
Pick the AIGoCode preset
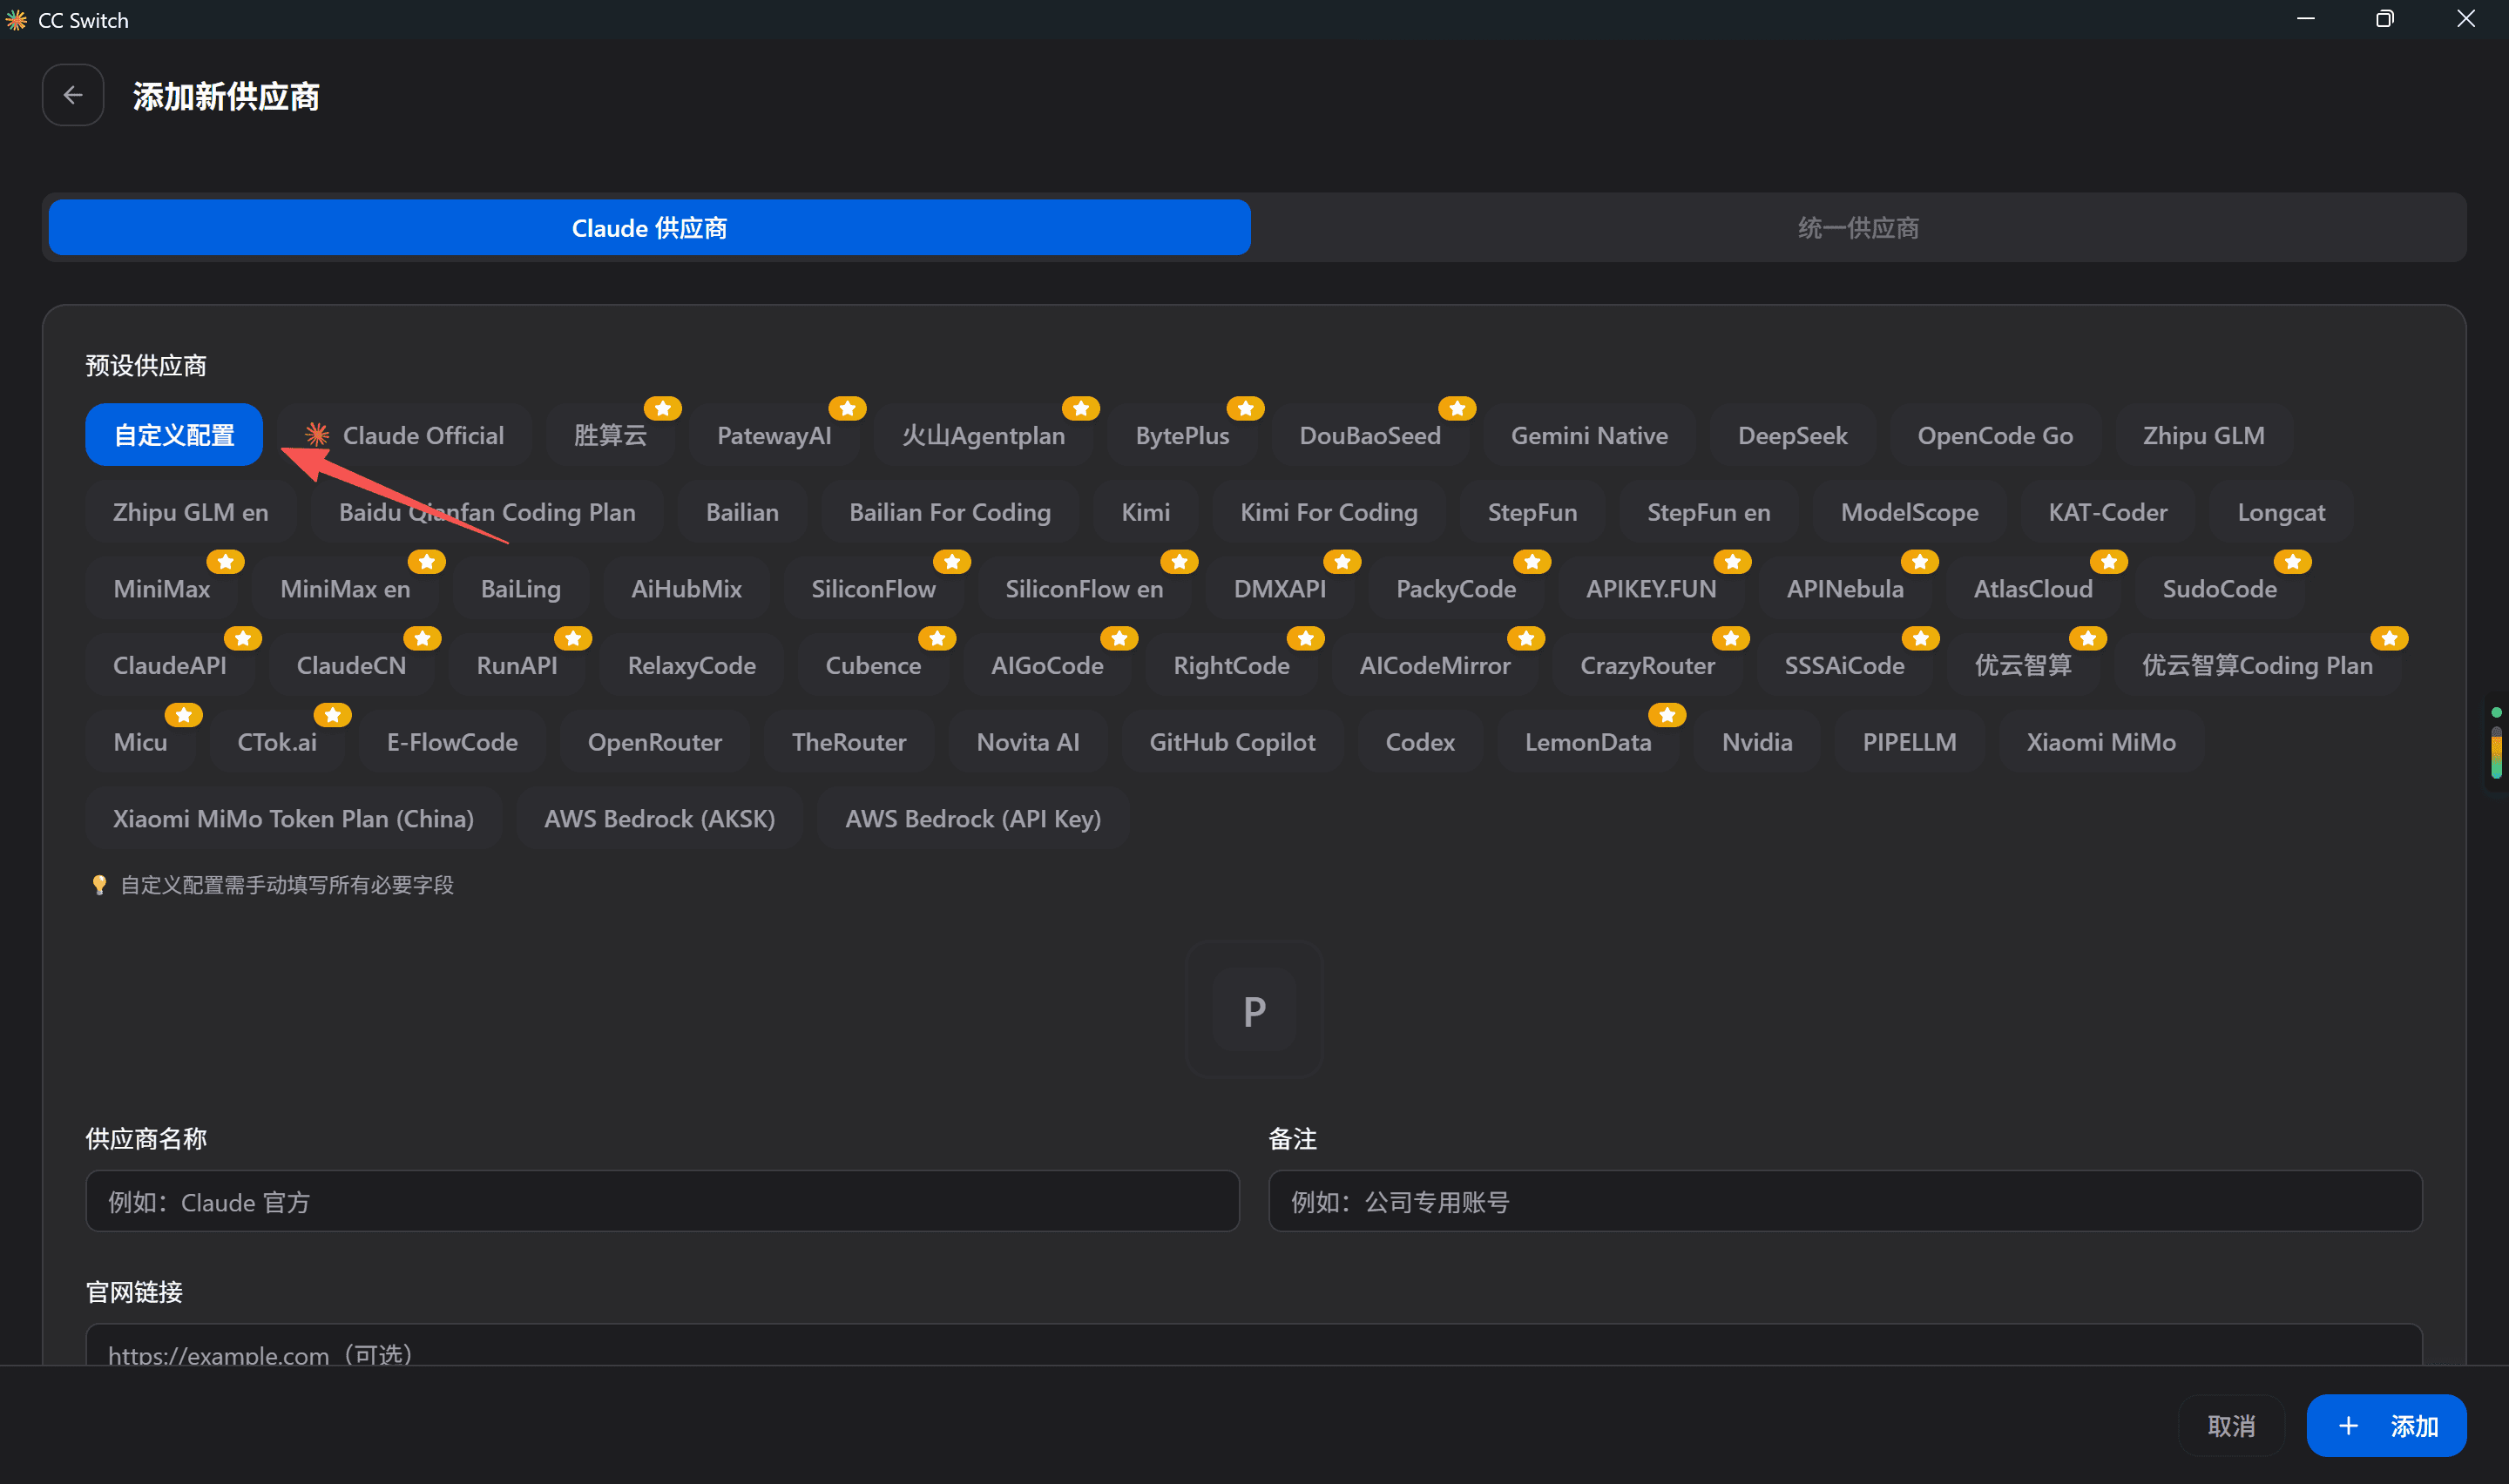[1047, 665]
